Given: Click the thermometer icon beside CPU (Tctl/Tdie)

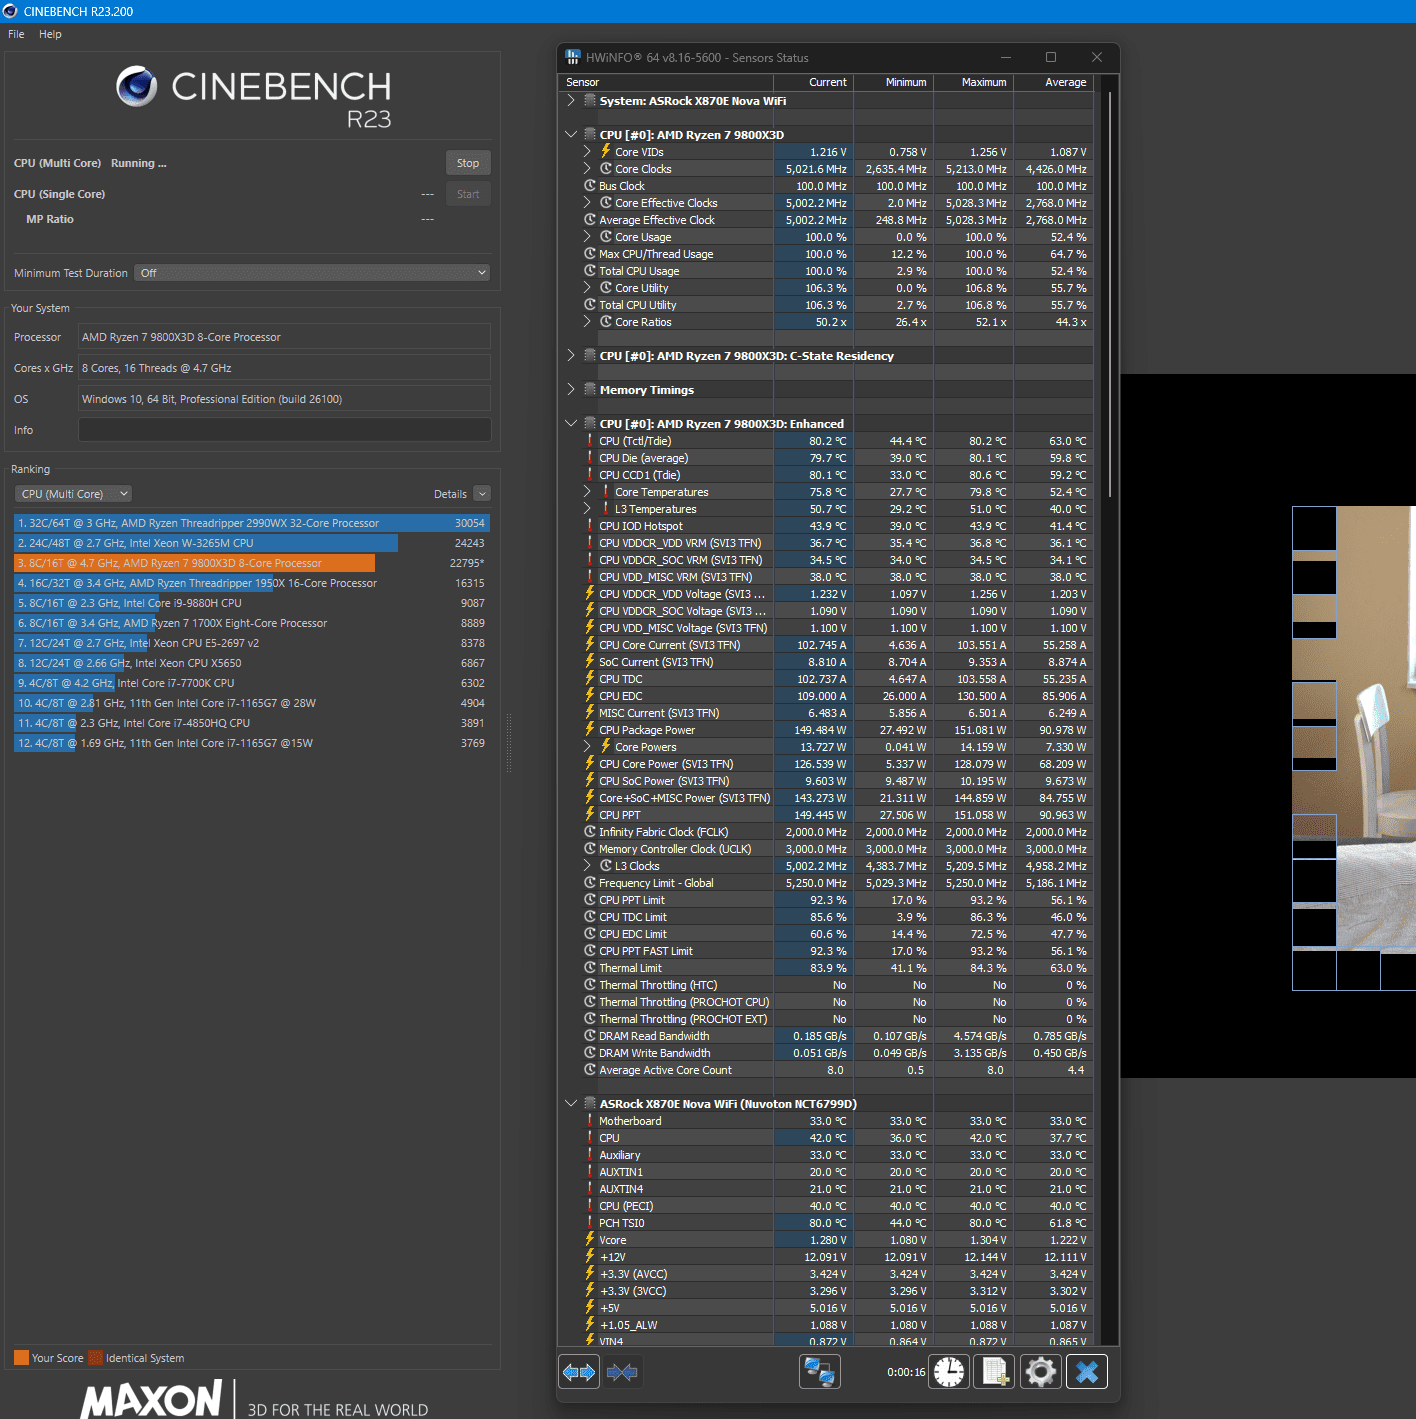Looking at the screenshot, I should pyautogui.click(x=590, y=440).
